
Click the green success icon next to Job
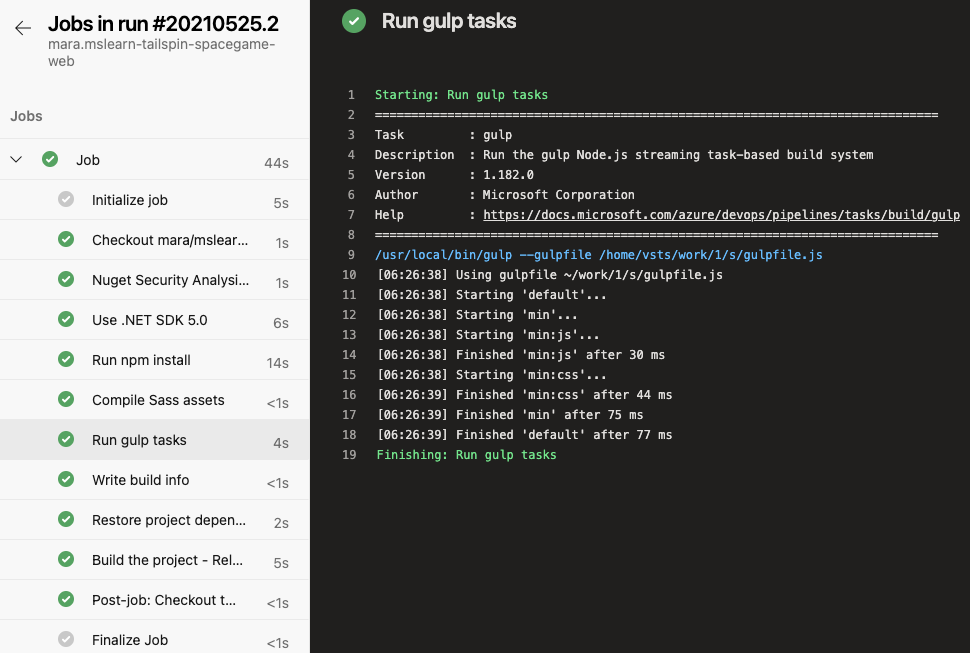tap(50, 160)
